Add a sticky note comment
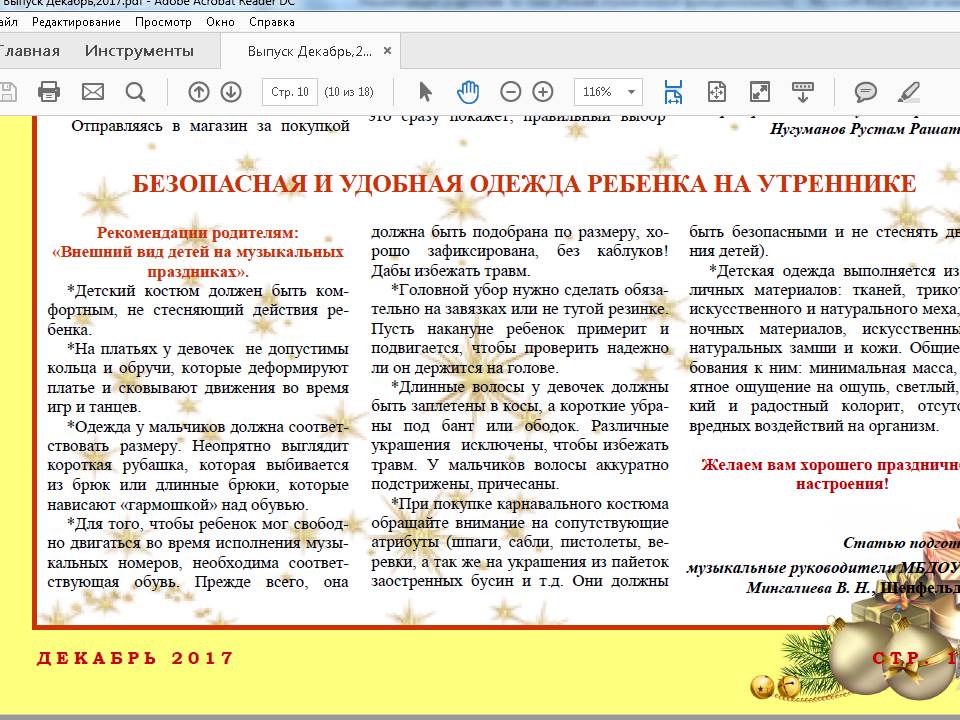 click(866, 92)
